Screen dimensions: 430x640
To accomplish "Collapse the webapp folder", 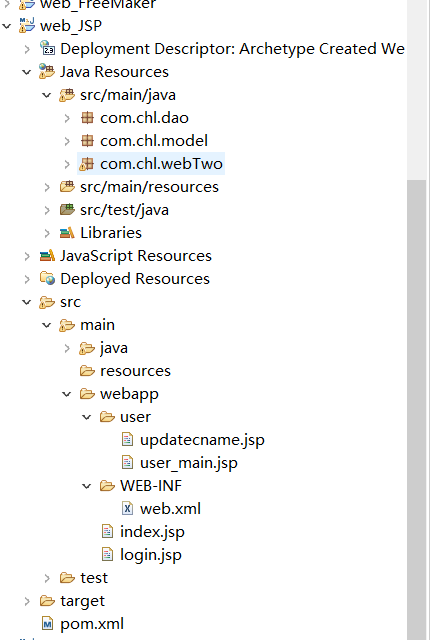I will 66,394.
